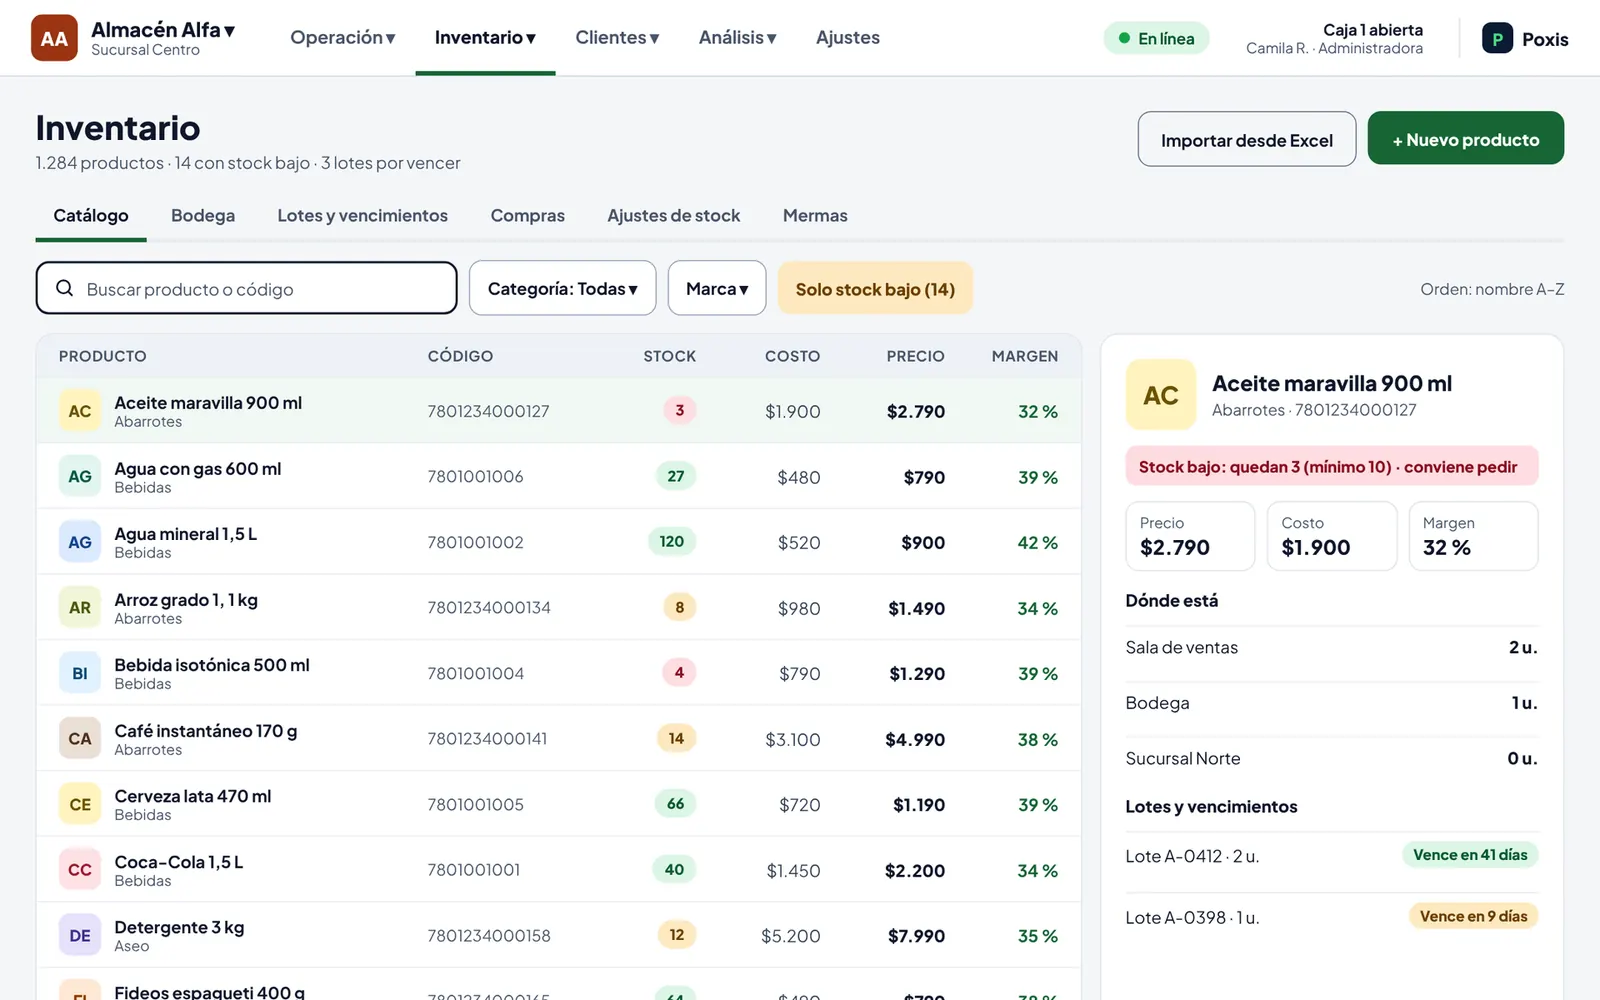This screenshot has width=1600, height=1000.
Task: Click the Vence en 41 días badge
Action: (x=1470, y=855)
